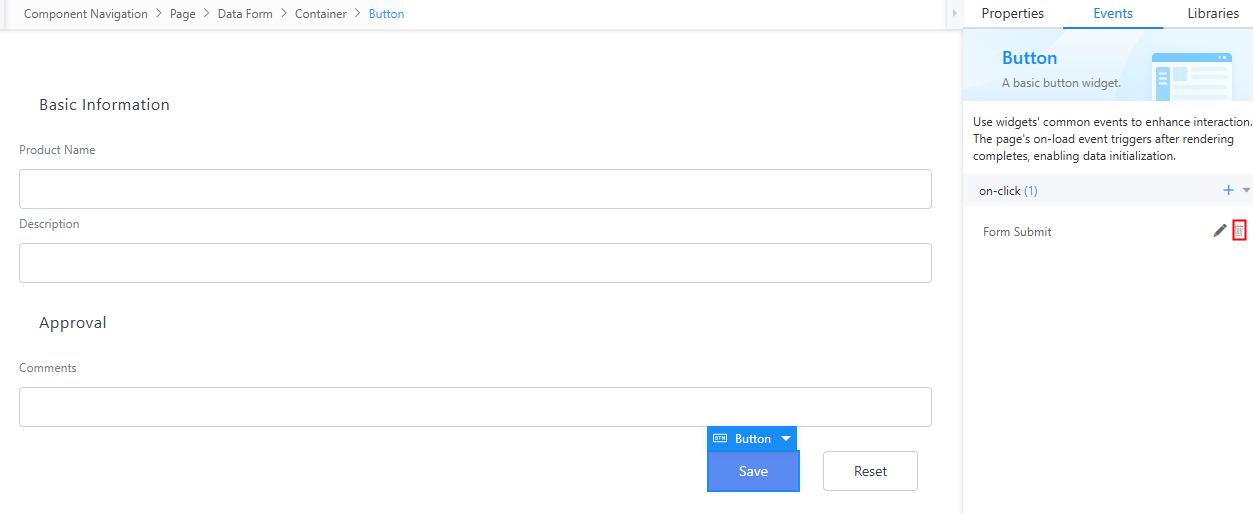Click the BTN icon on the widget tag
This screenshot has width=1253, height=514.
pos(720,438)
